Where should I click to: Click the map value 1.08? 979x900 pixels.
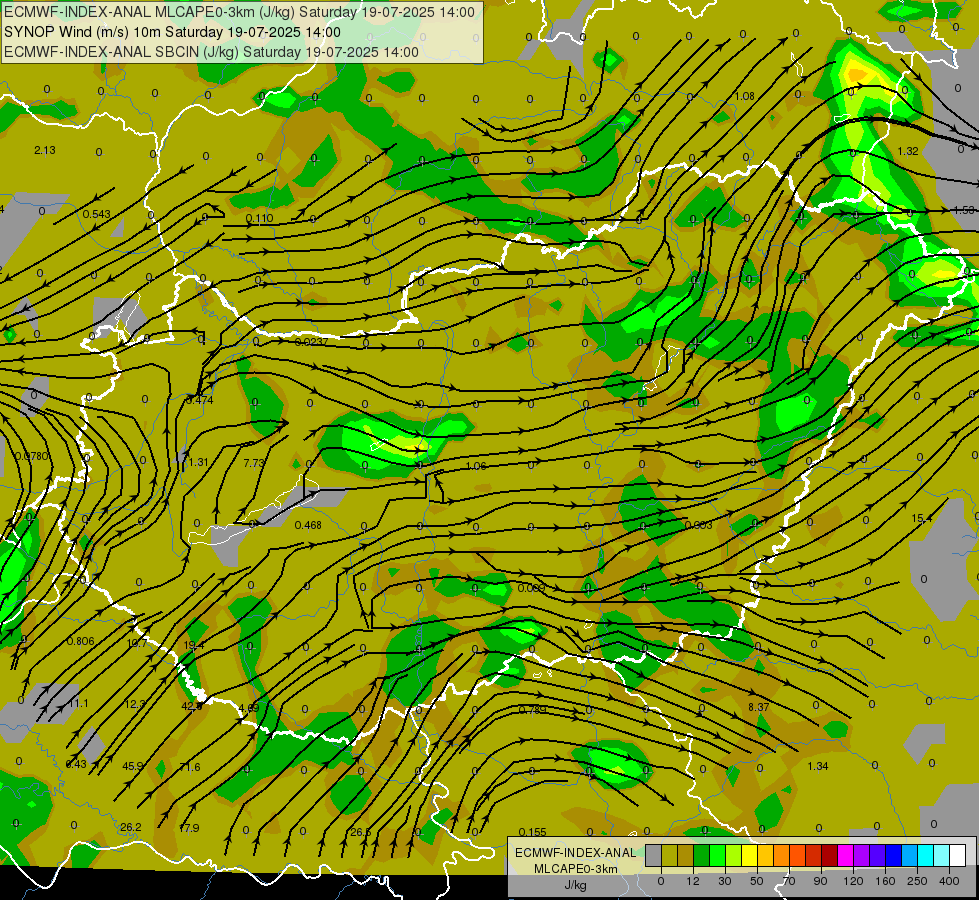(744, 96)
